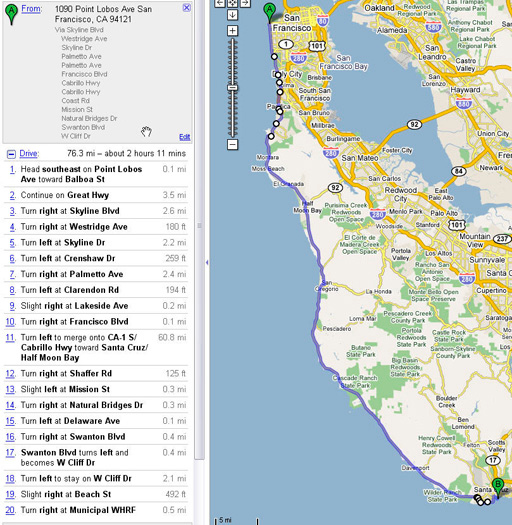The image size is (512, 525).
Task: Click the green marker B near Santa Cruz
Action: click(x=498, y=488)
